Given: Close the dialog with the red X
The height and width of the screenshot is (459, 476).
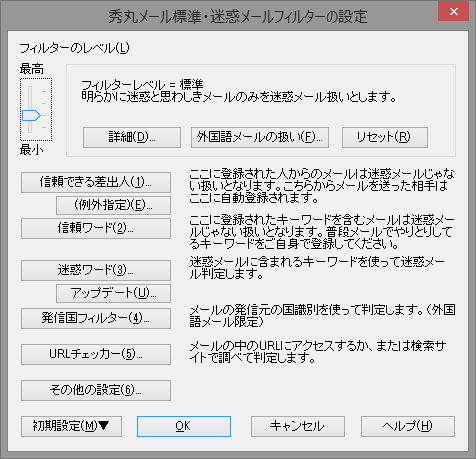Looking at the screenshot, I should [453, 11].
